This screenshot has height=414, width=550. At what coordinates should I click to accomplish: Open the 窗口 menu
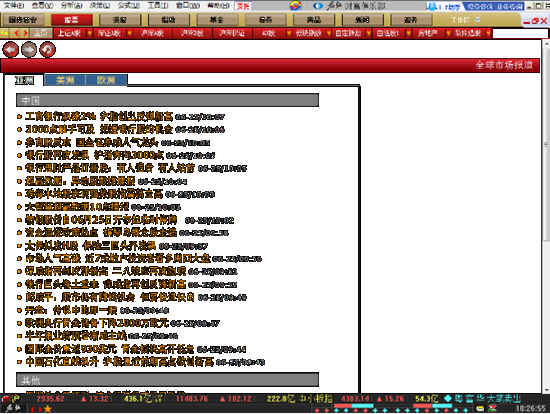tap(188, 6)
